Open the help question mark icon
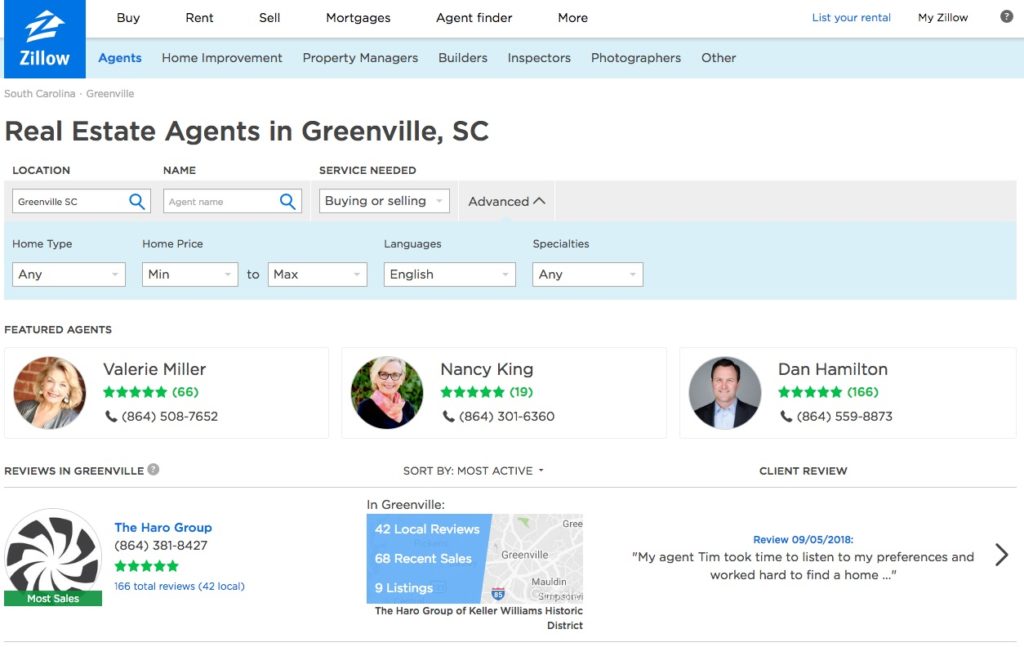The image size is (1024, 647). point(1006,17)
